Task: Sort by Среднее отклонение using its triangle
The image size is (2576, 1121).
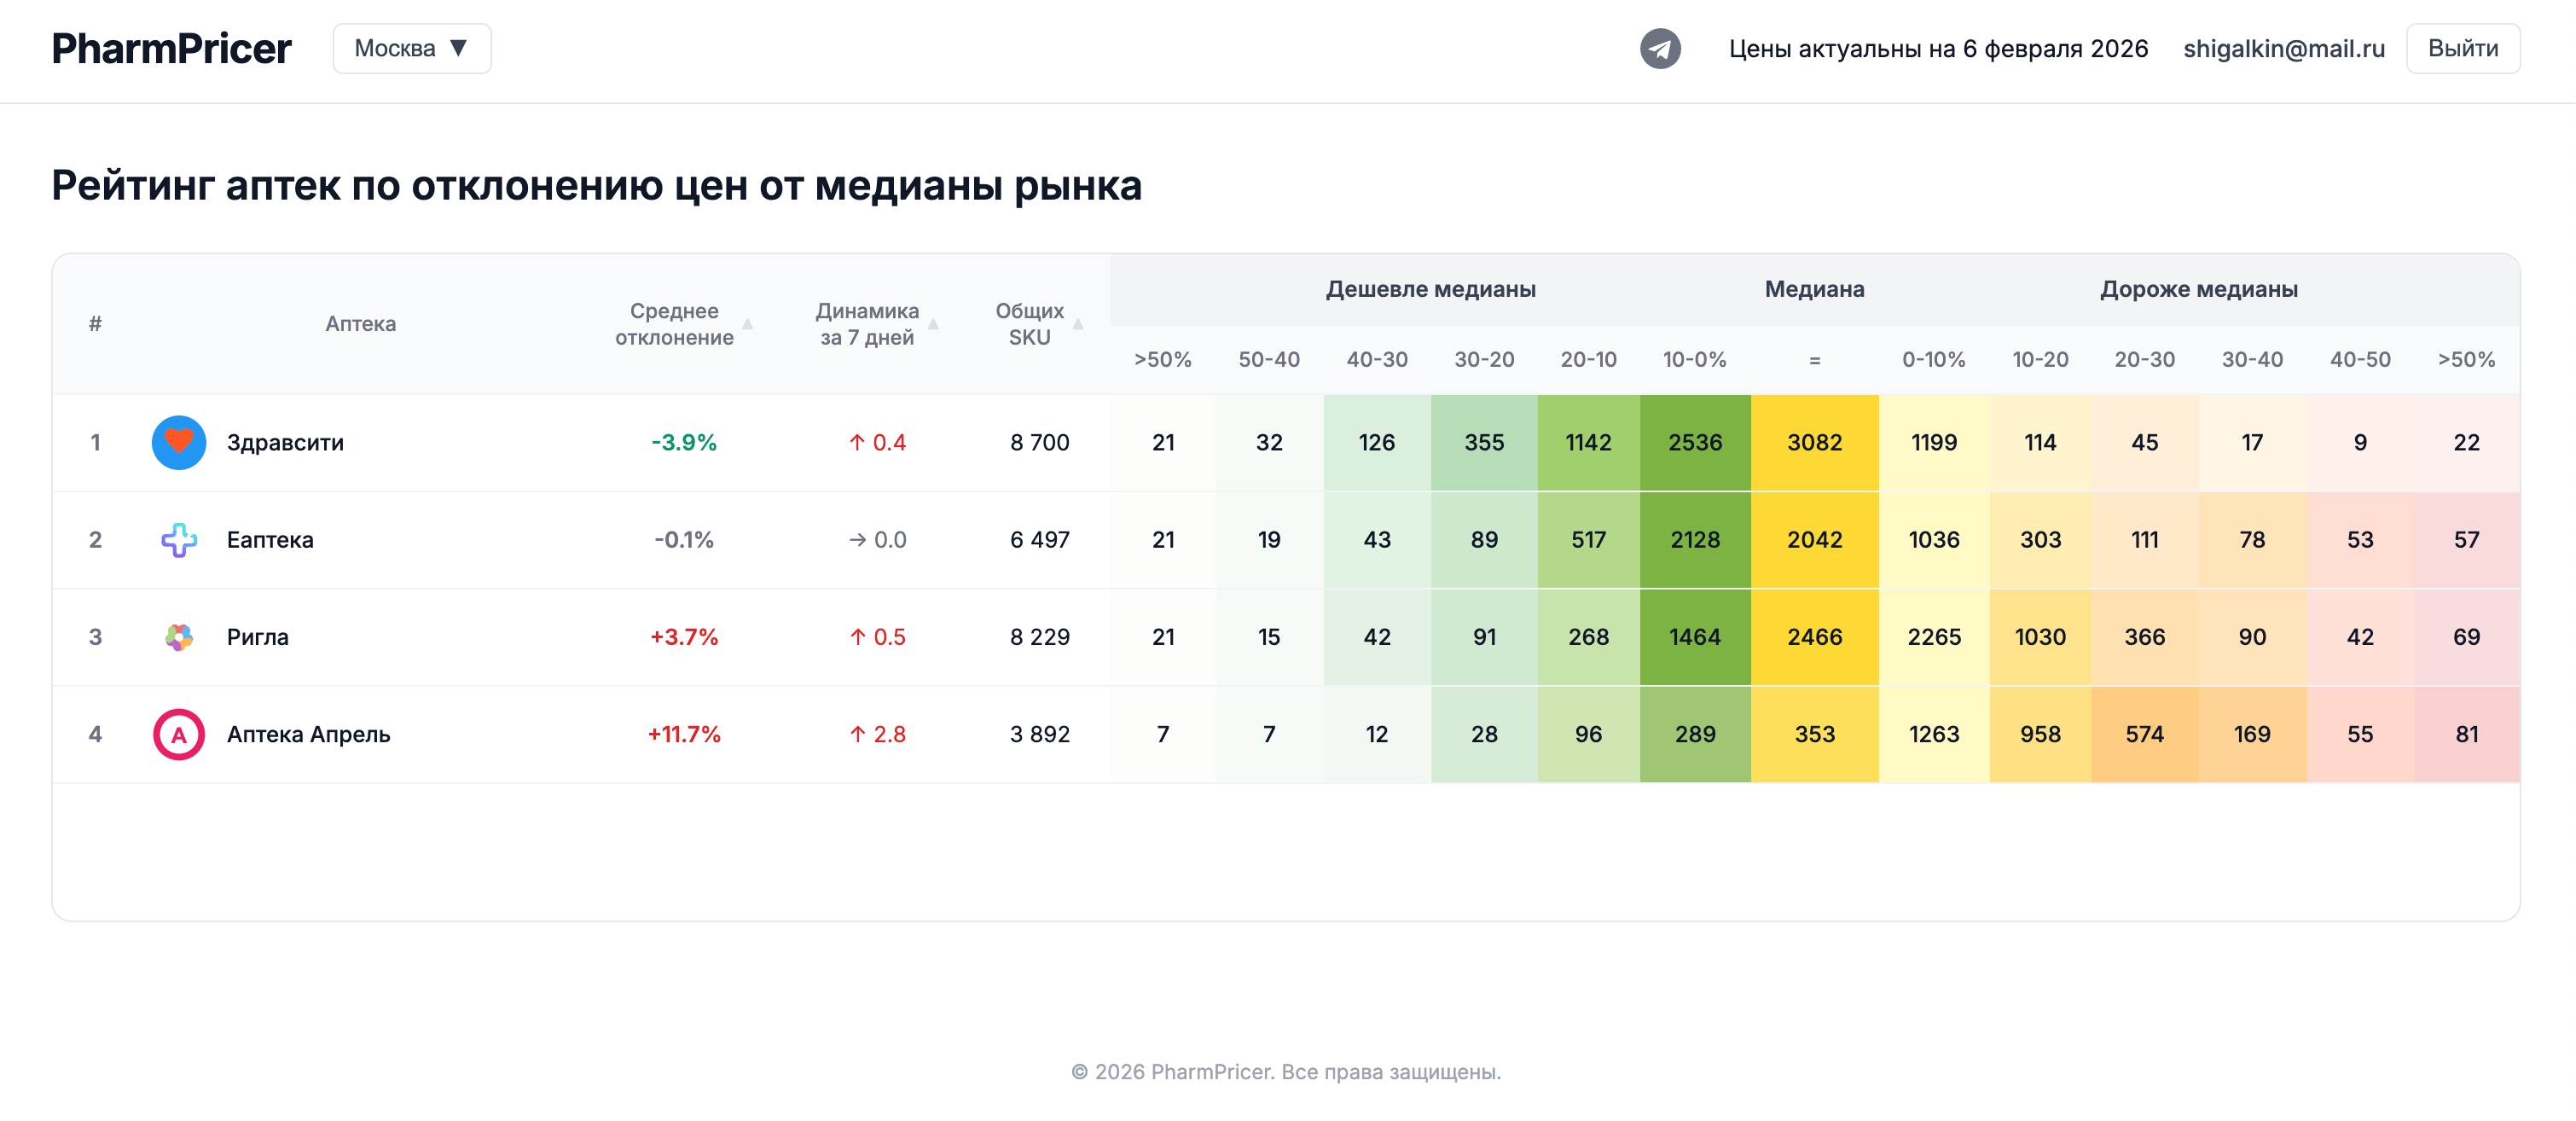Action: (746, 324)
